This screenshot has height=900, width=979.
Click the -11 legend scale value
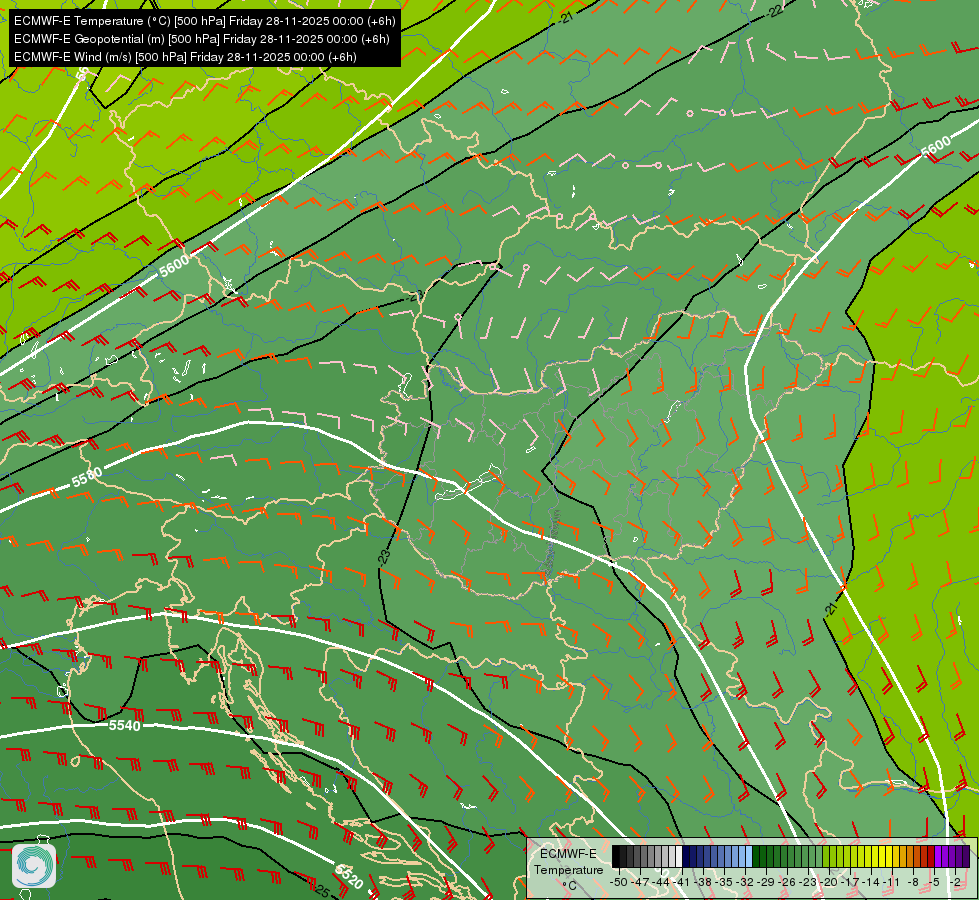tap(891, 882)
